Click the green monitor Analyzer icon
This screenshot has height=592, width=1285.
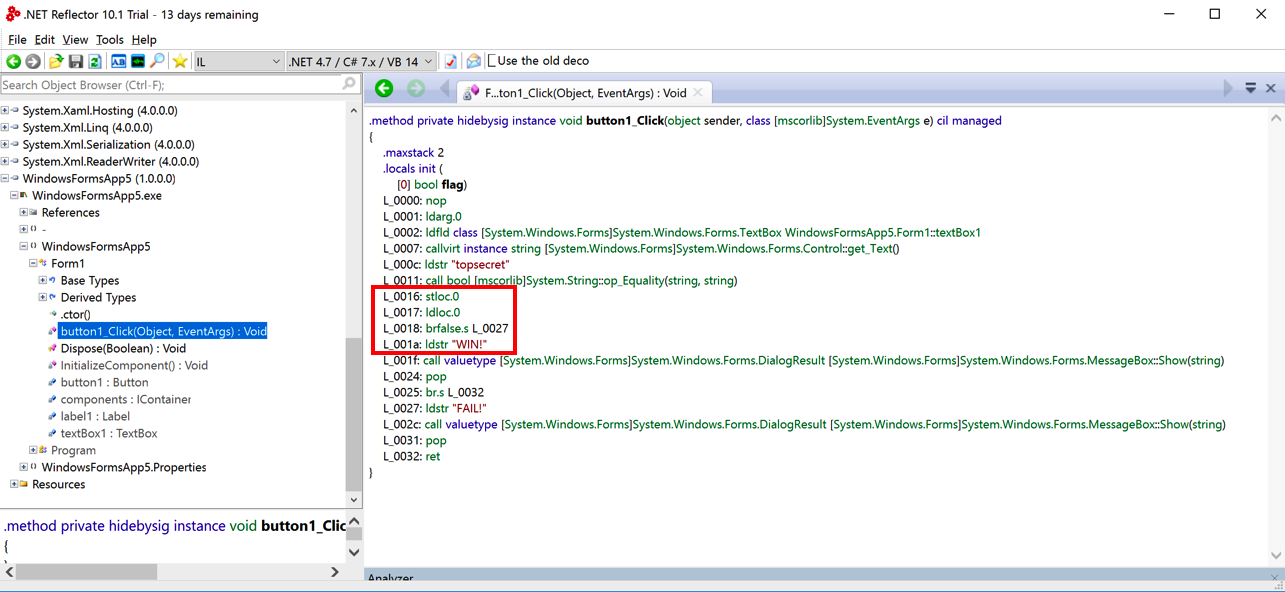(138, 62)
